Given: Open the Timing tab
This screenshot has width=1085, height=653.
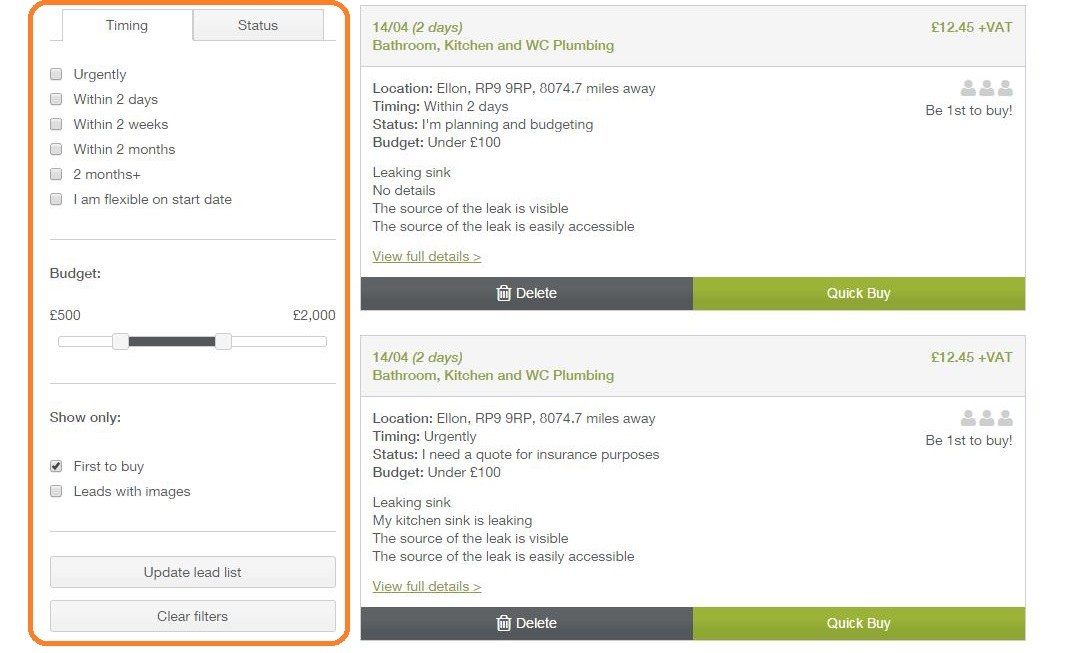Looking at the screenshot, I should (127, 25).
